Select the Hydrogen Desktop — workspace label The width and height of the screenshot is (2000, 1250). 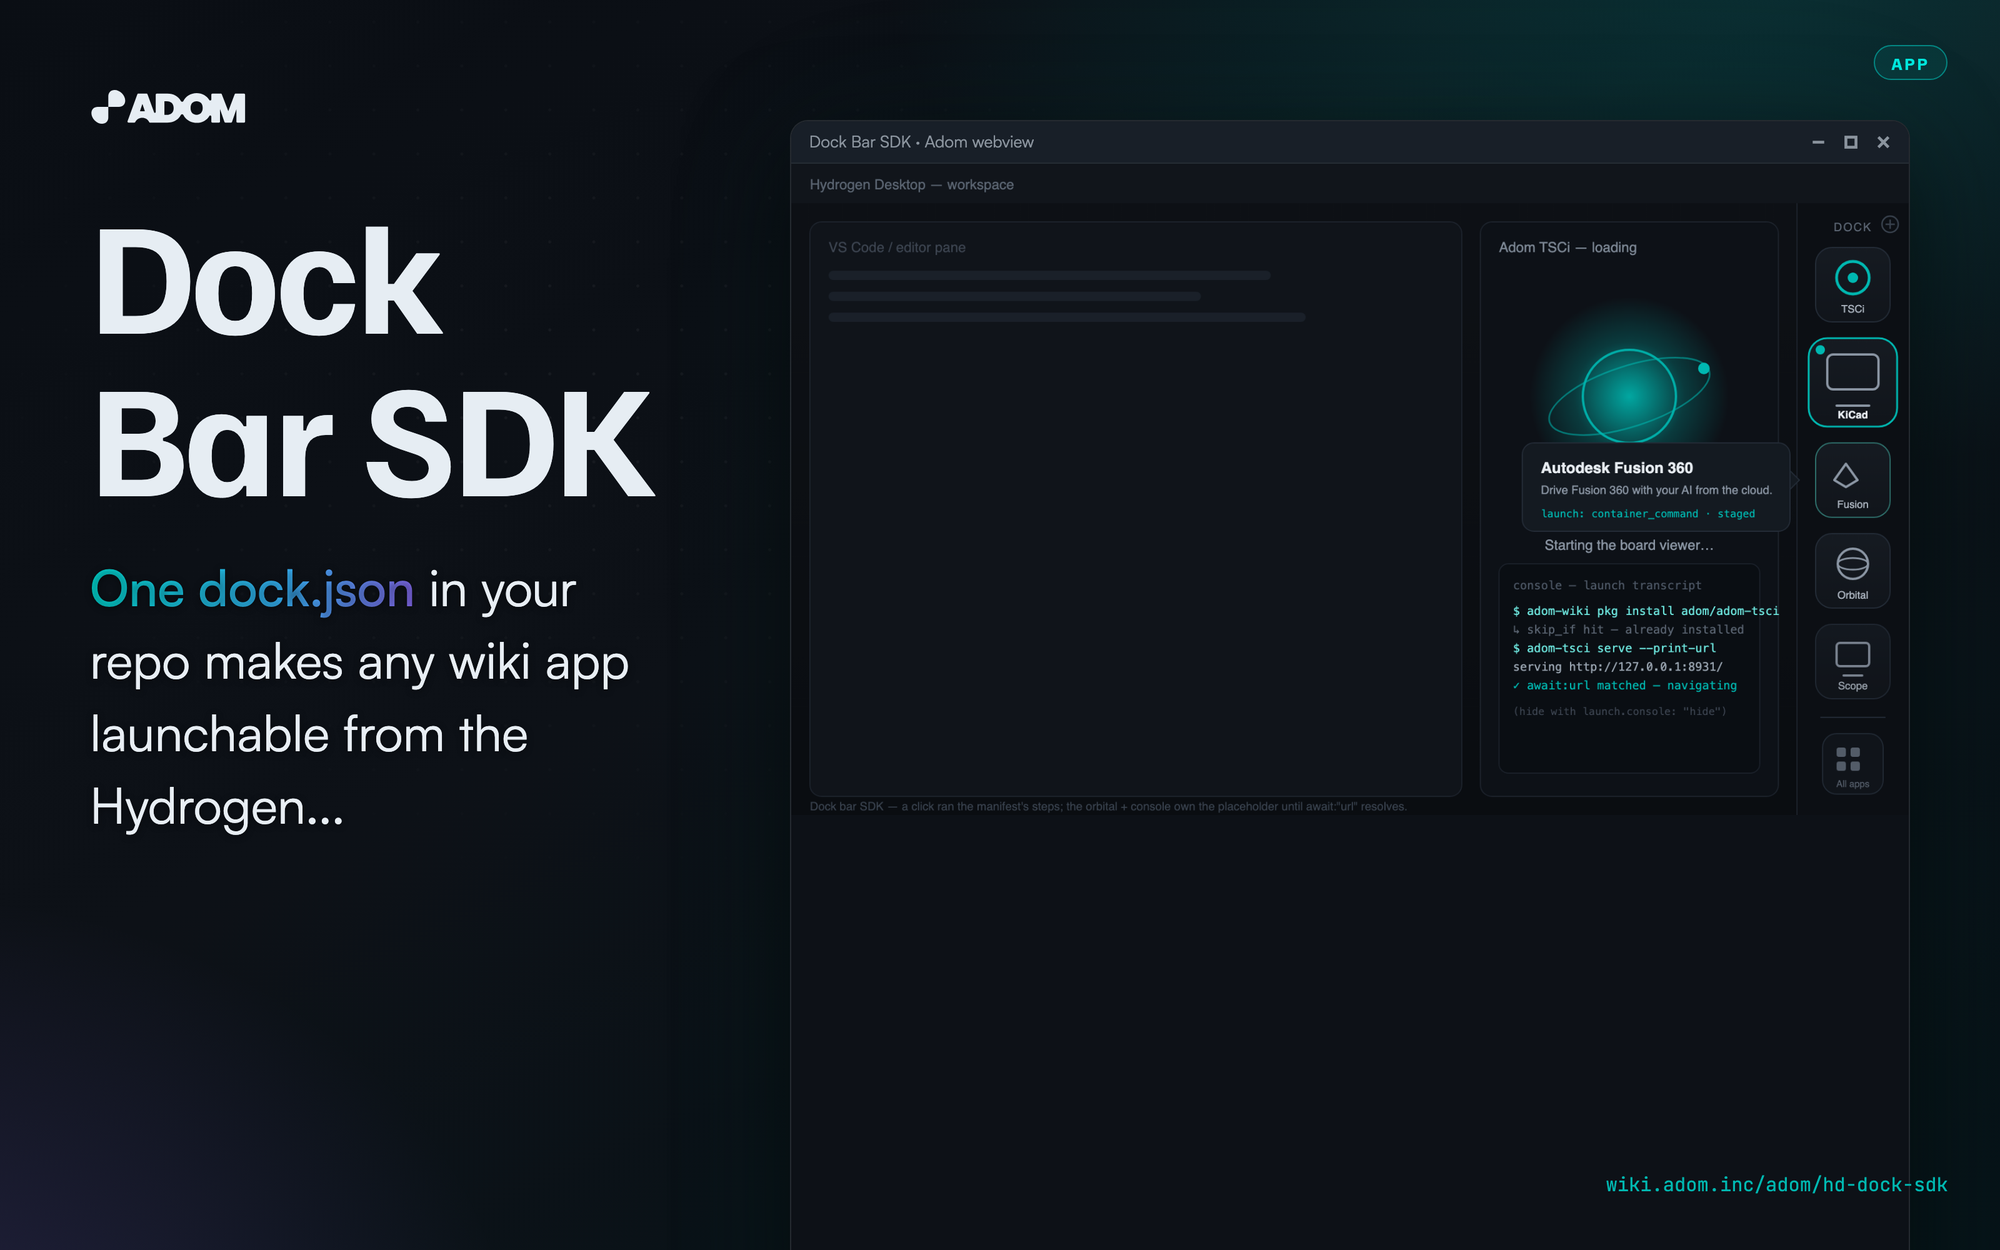(x=911, y=185)
